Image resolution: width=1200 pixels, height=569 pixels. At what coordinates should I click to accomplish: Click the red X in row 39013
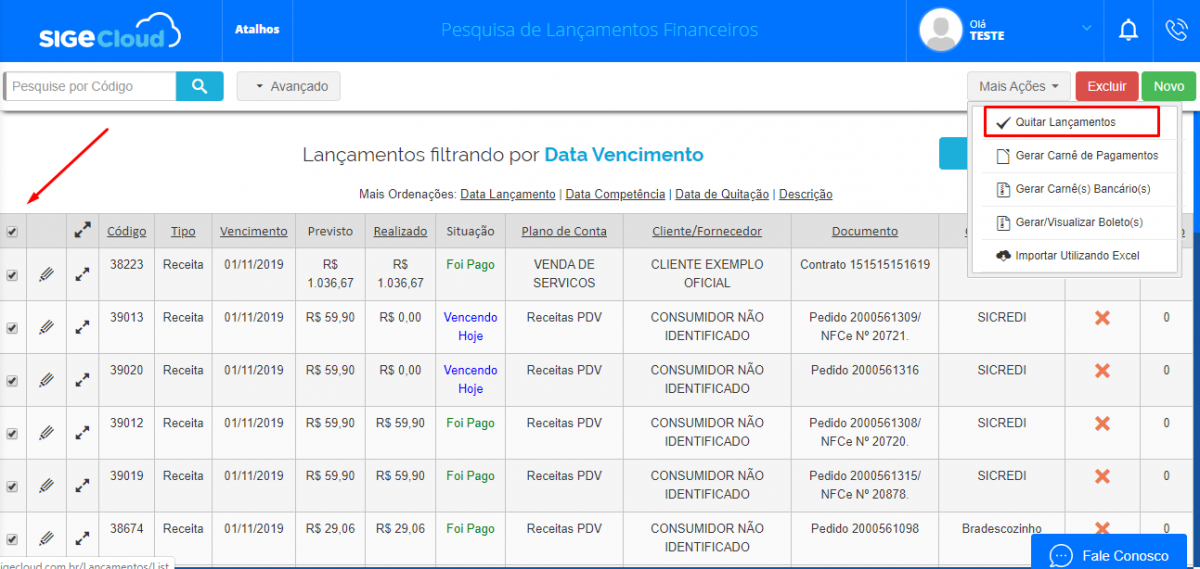(1102, 317)
